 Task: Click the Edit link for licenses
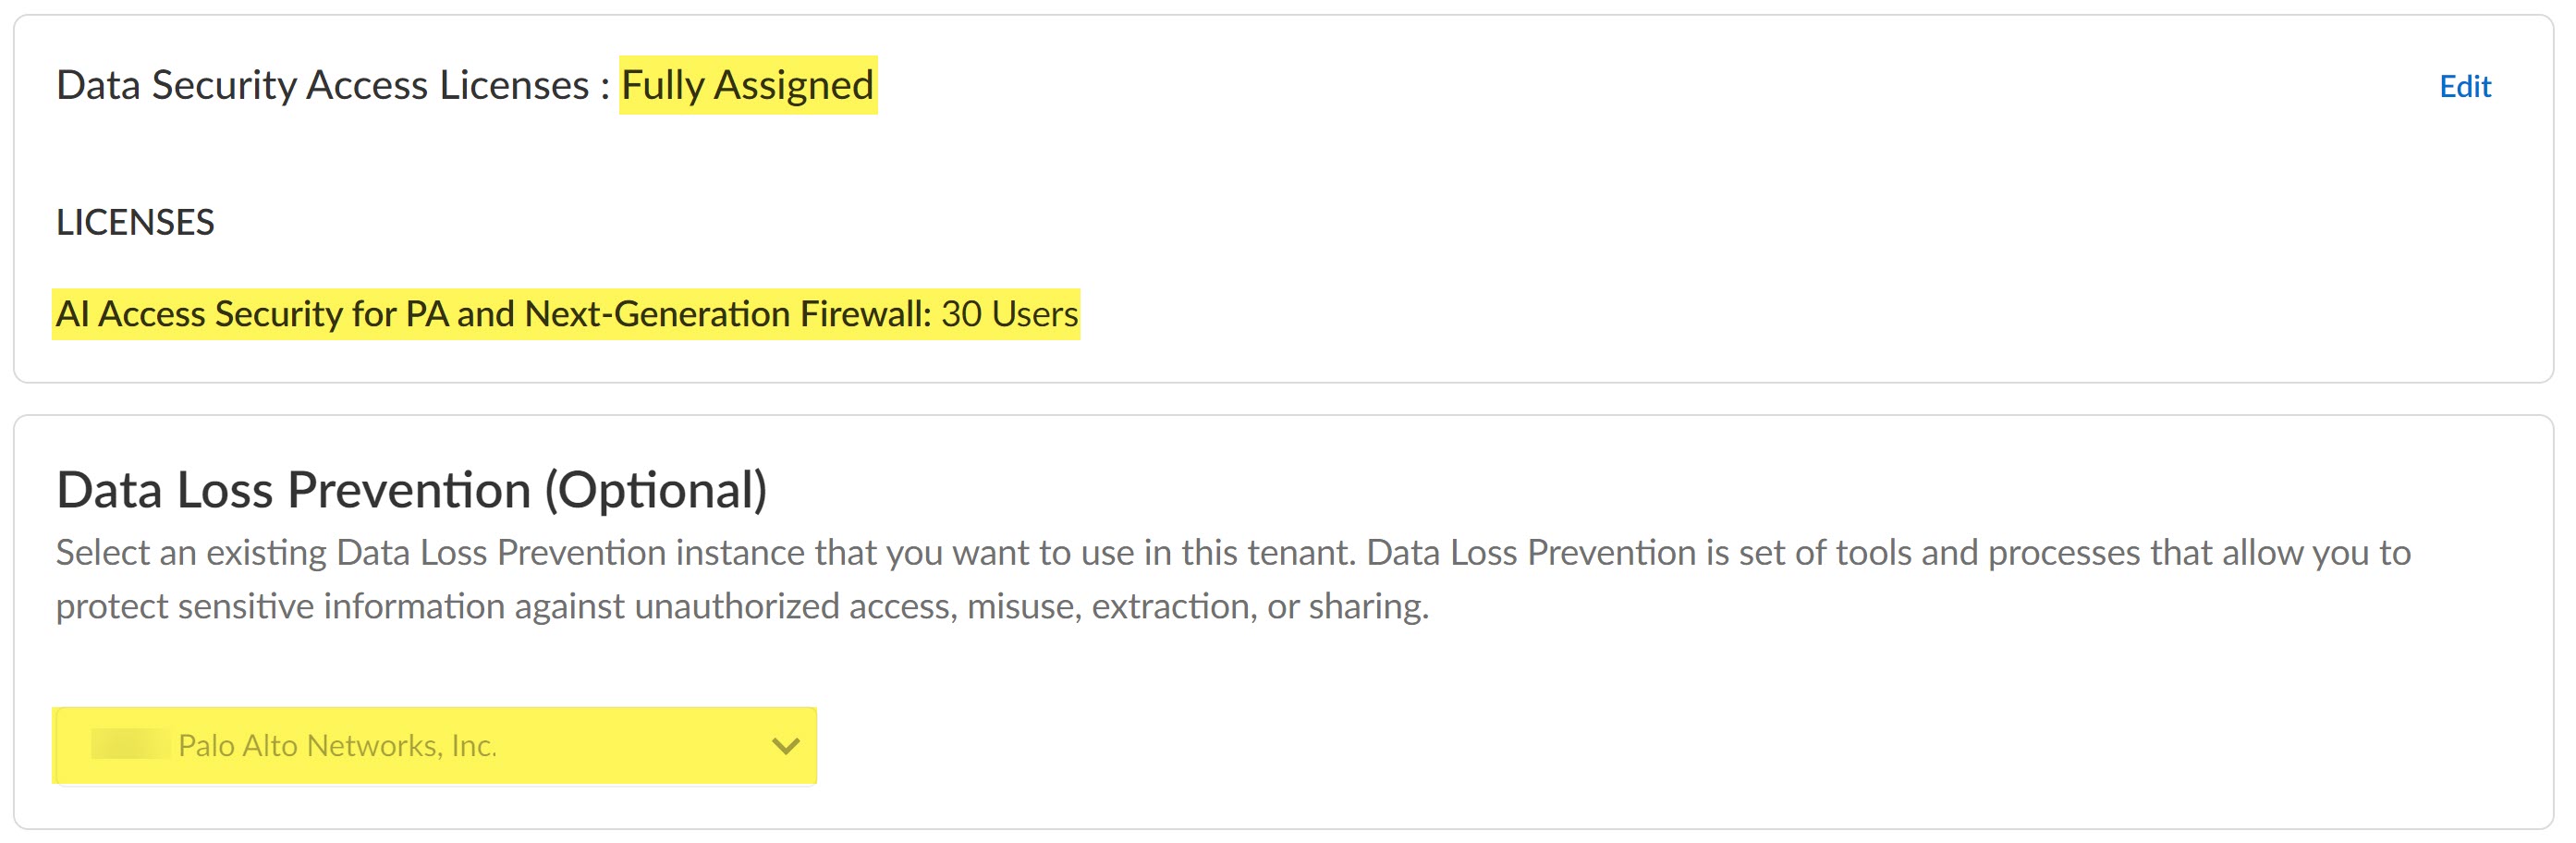point(2464,87)
